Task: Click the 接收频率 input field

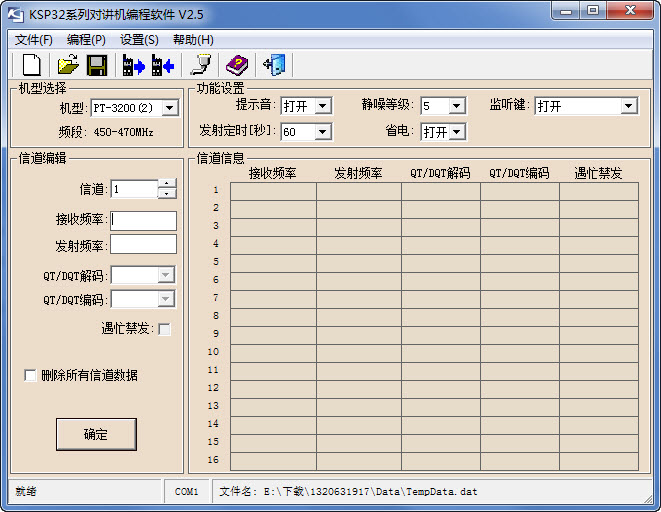Action: click(143, 220)
